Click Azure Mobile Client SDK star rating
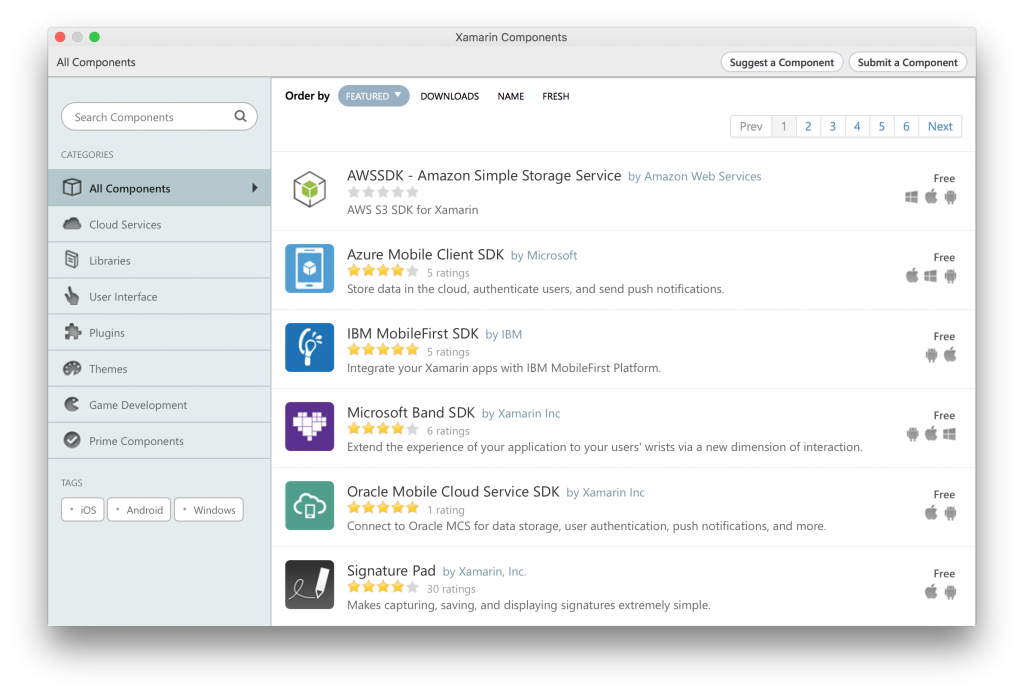Screen dimensions: 1024x695 pyautogui.click(x=383, y=271)
